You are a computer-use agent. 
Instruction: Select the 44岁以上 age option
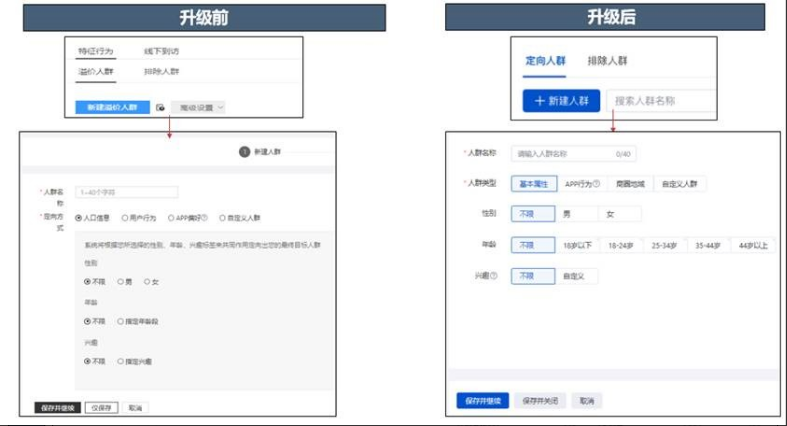753,245
